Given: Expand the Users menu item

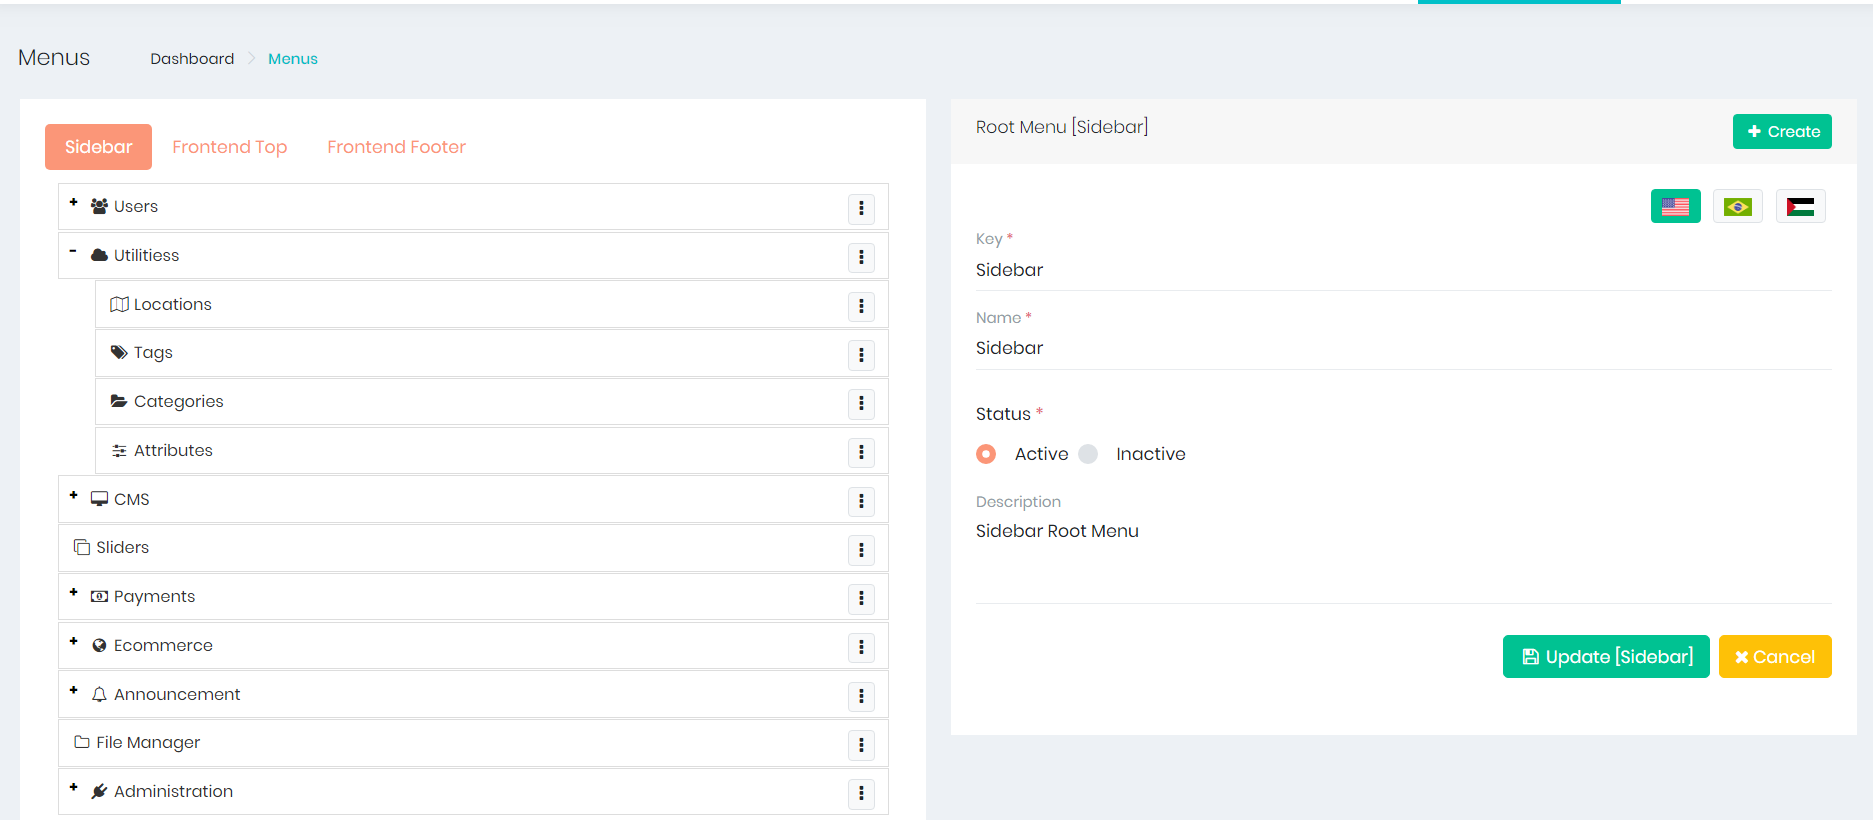Looking at the screenshot, I should tap(73, 202).
